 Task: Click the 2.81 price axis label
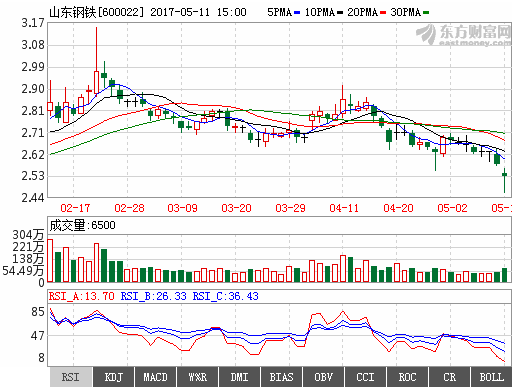[33, 111]
